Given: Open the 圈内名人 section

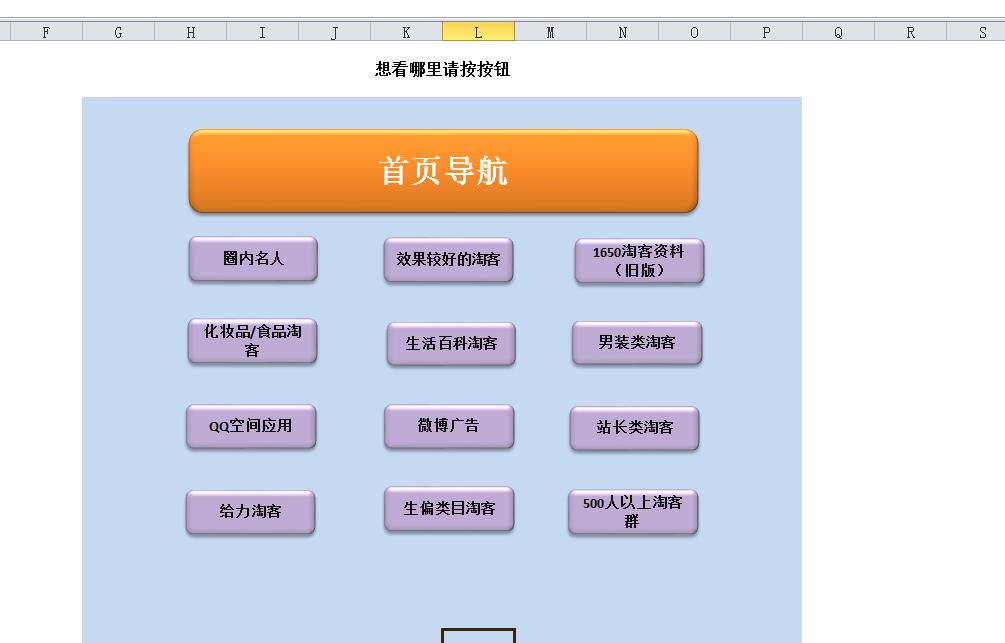Looking at the screenshot, I should coord(253,259).
